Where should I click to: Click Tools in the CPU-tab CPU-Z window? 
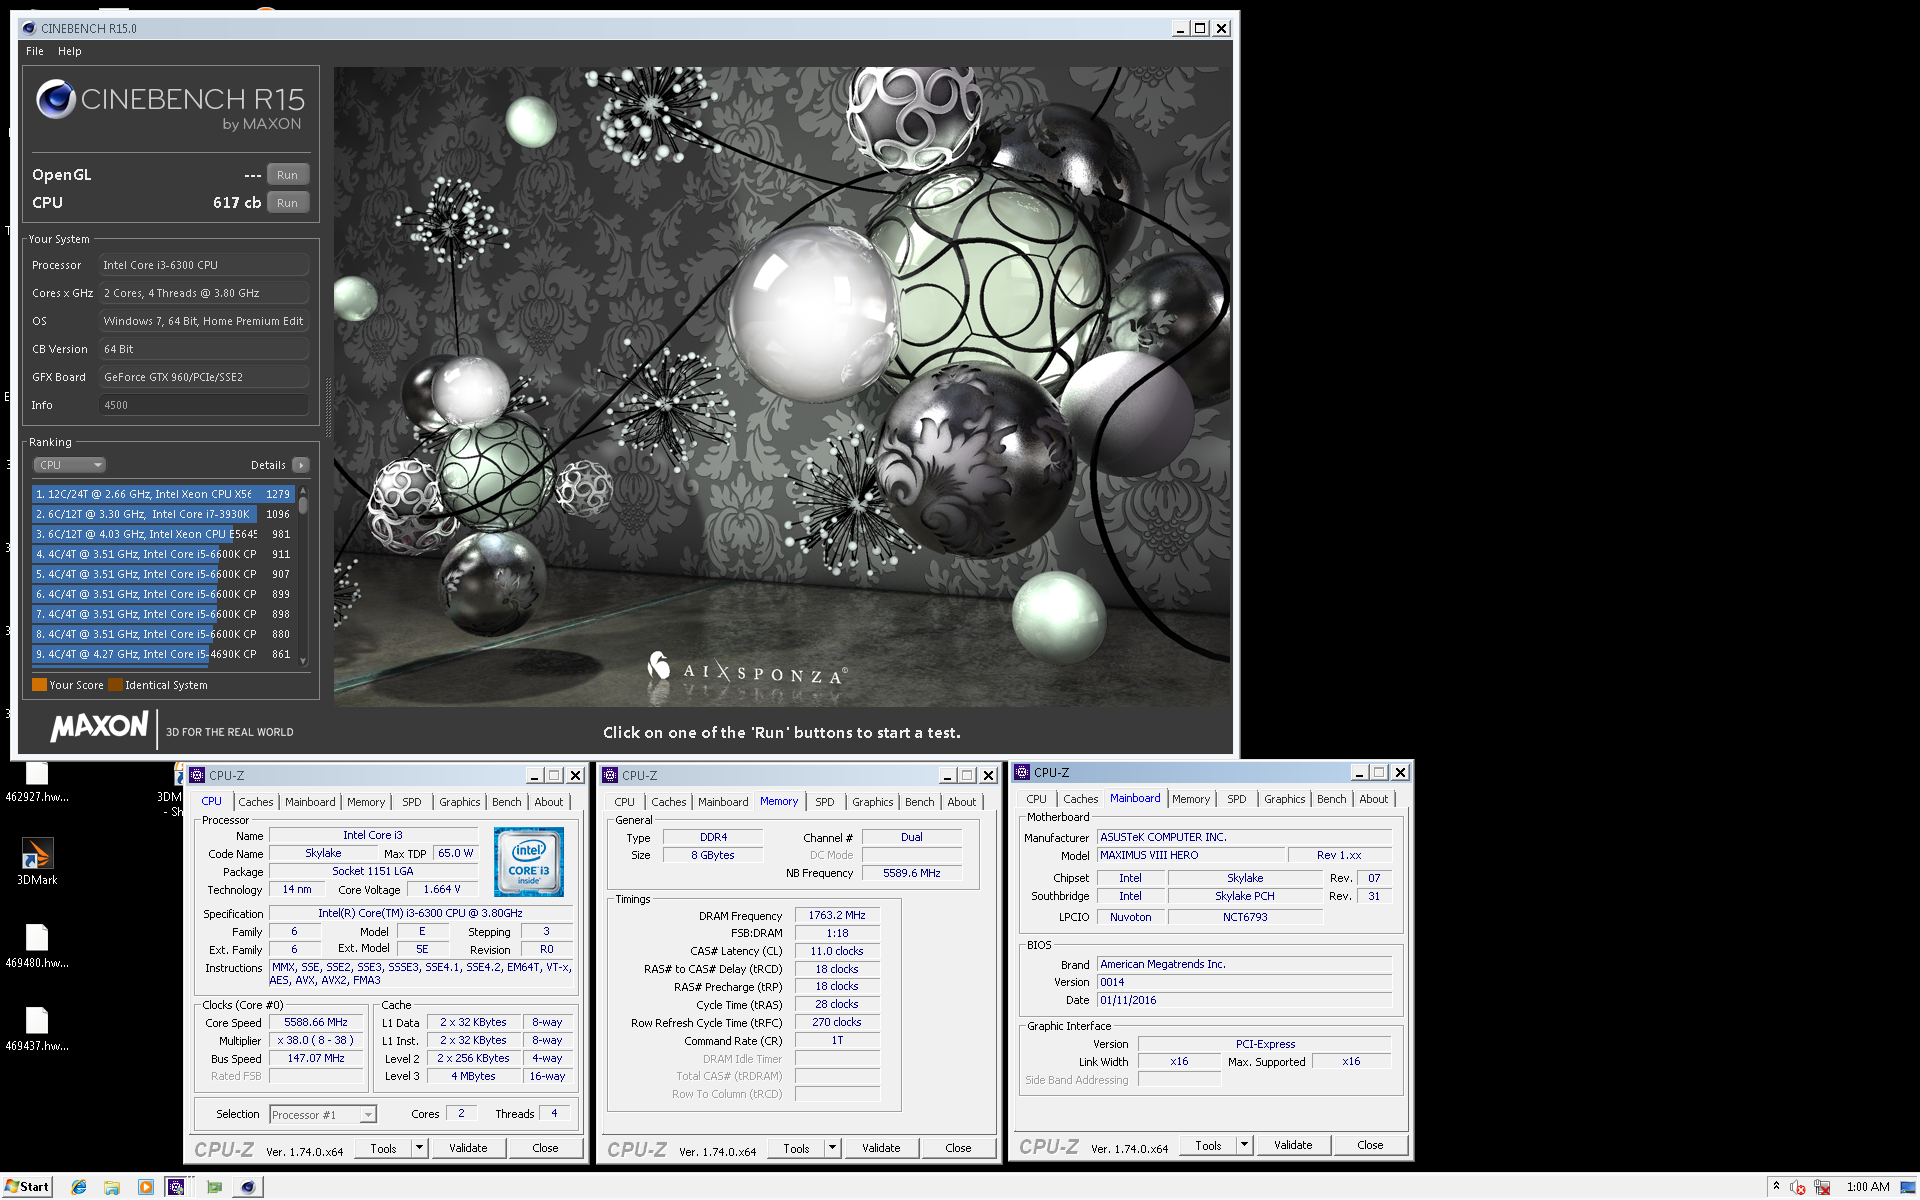(384, 1148)
